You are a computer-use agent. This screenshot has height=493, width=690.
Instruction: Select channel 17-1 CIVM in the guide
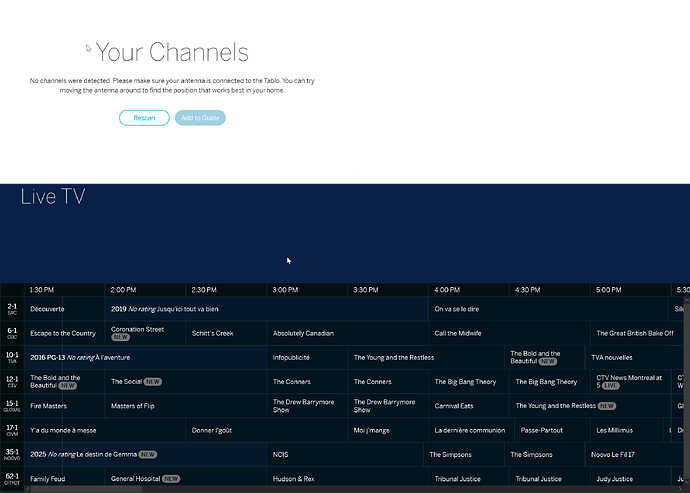(x=12, y=430)
